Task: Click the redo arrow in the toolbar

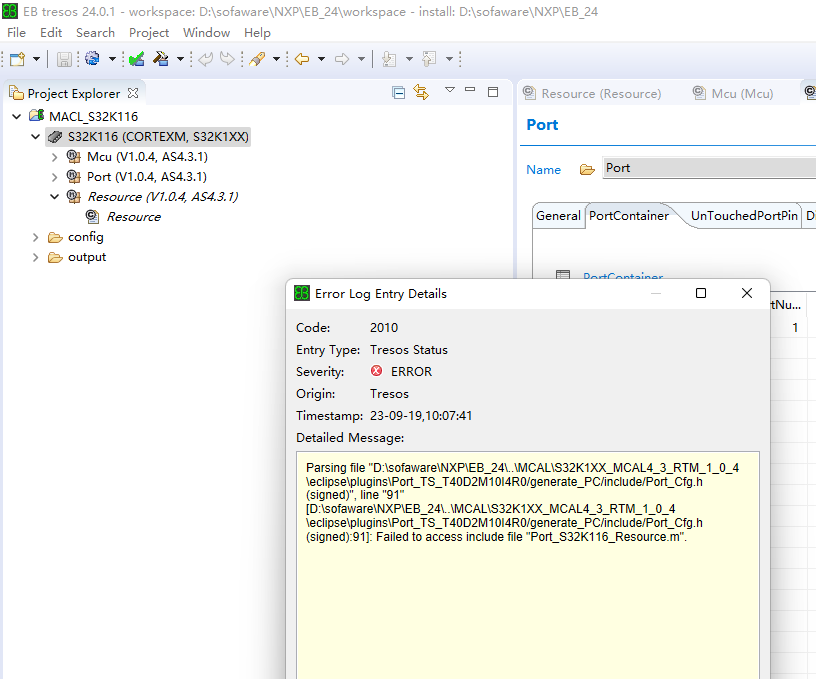Action: pyautogui.click(x=226, y=58)
